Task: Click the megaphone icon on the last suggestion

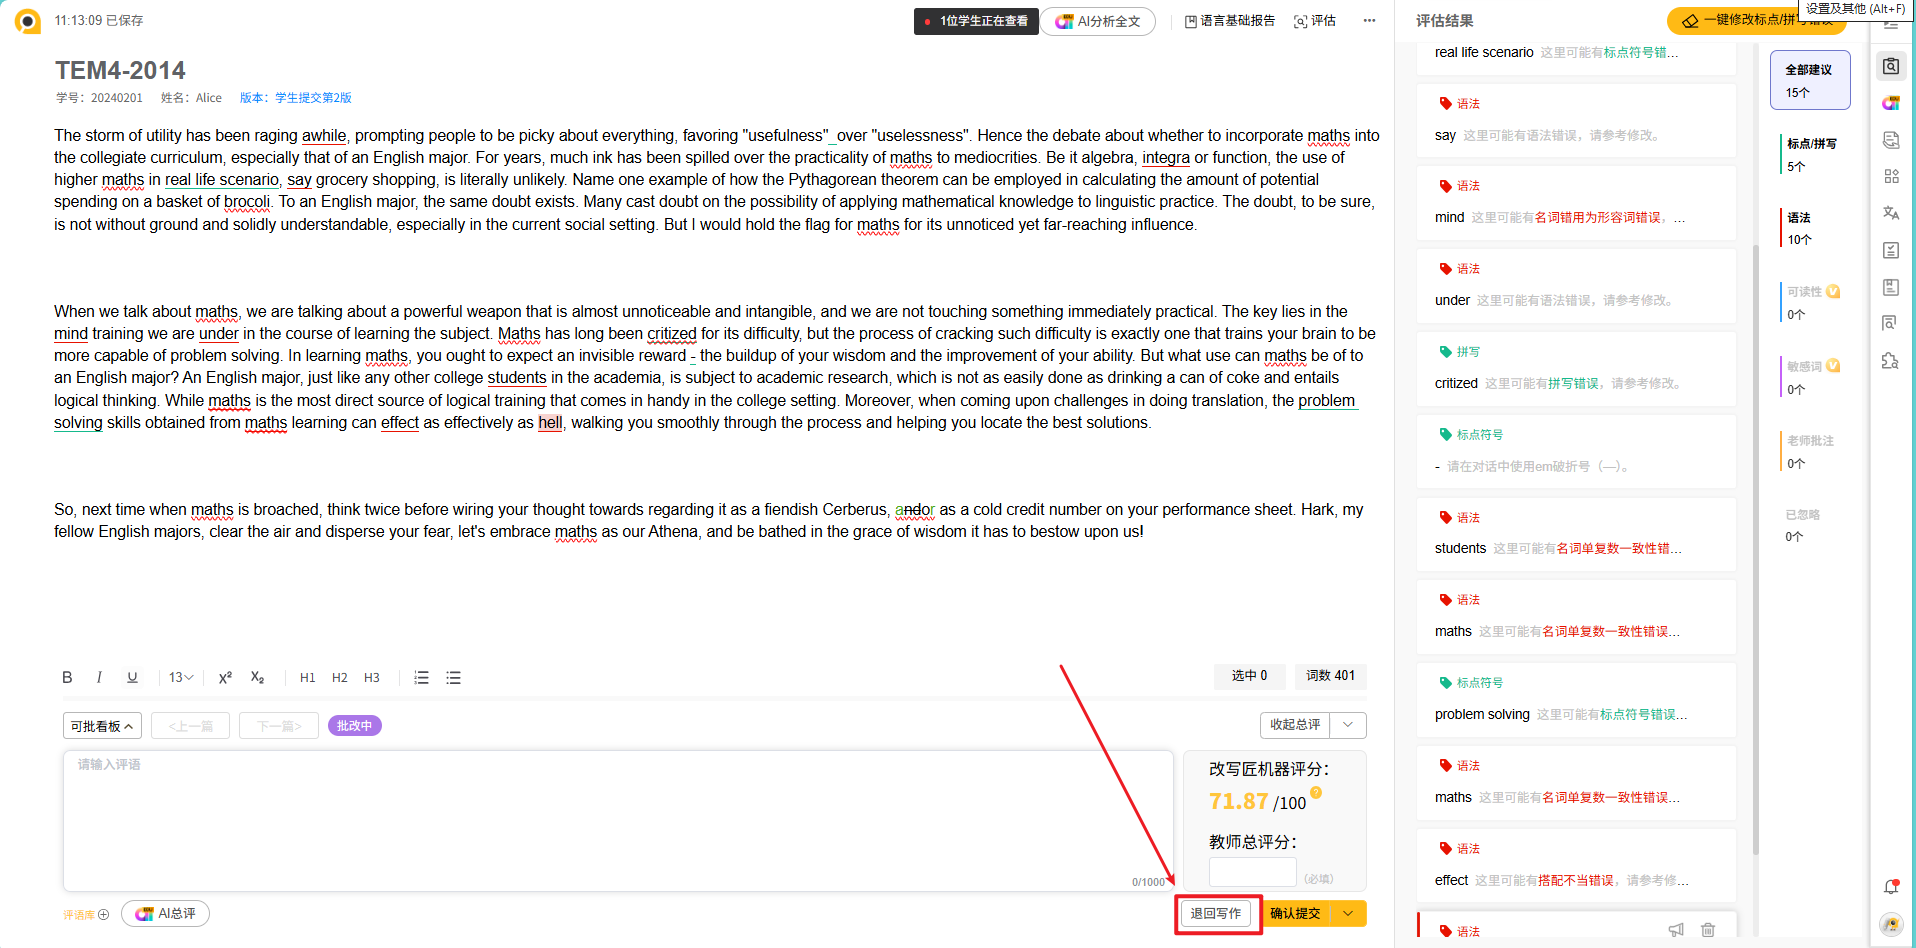Action: point(1676,930)
